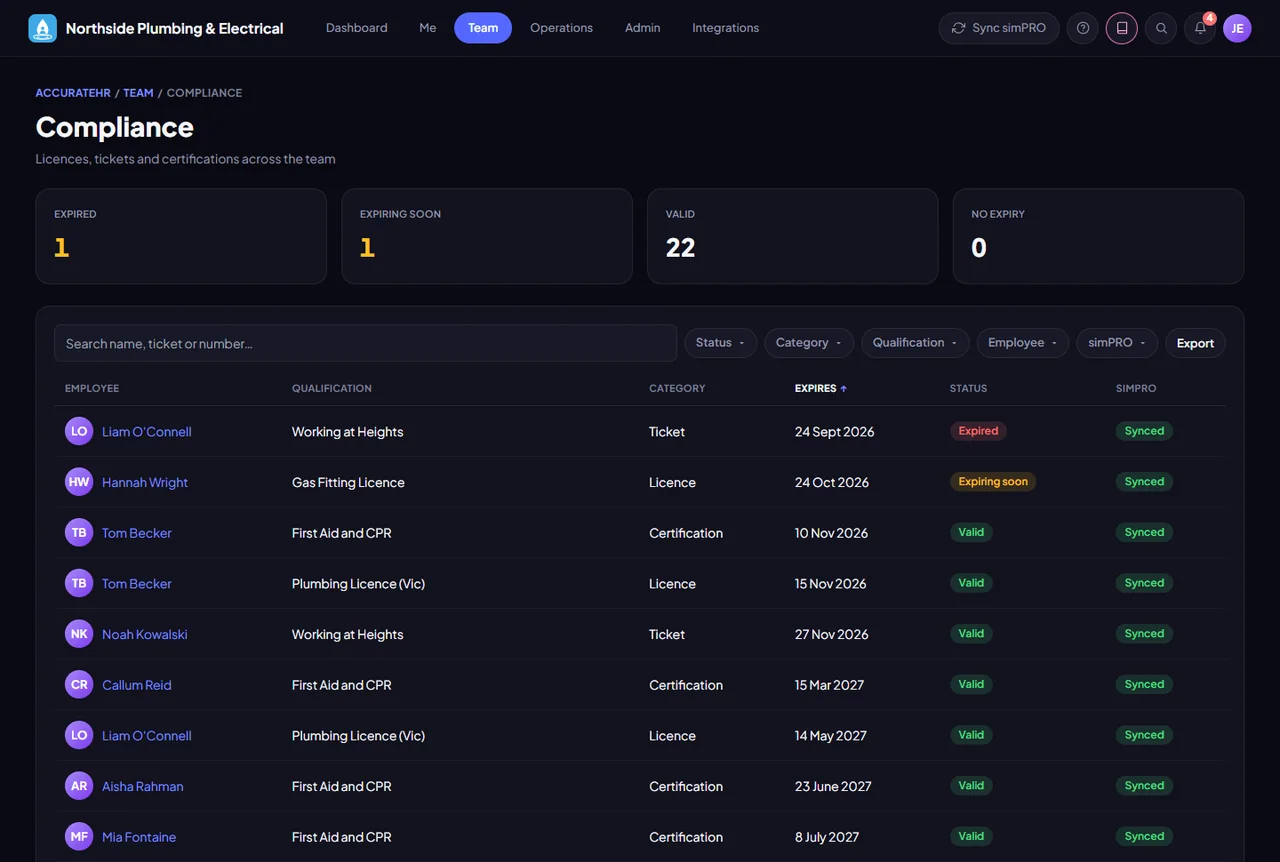
Task: Open Noah Kowalski's employee link
Action: click(145, 634)
